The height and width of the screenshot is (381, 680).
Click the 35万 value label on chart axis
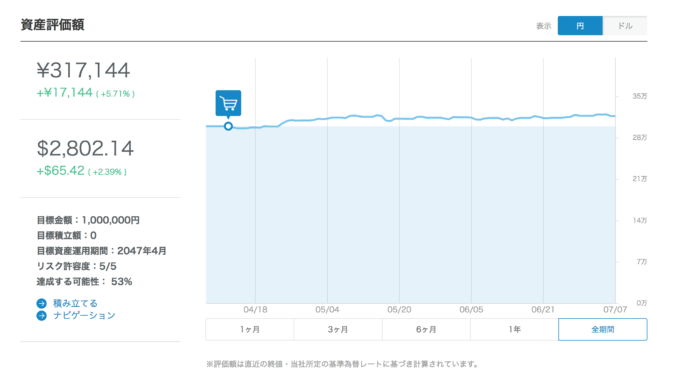click(639, 96)
